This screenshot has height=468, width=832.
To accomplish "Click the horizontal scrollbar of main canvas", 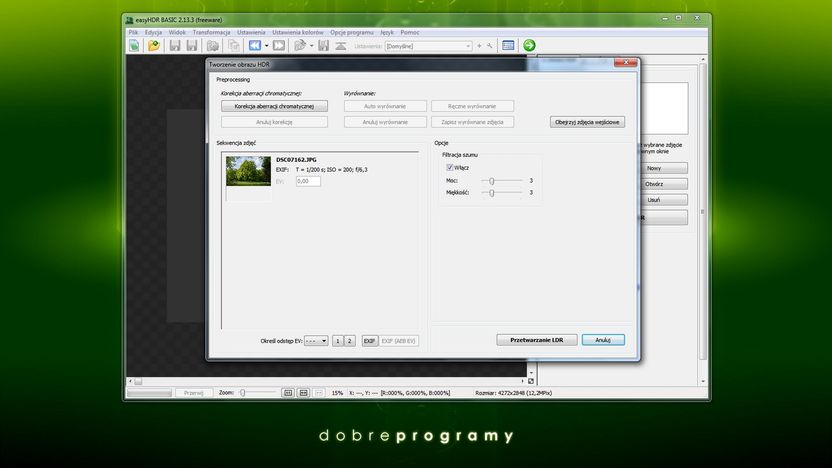I will pos(326,381).
